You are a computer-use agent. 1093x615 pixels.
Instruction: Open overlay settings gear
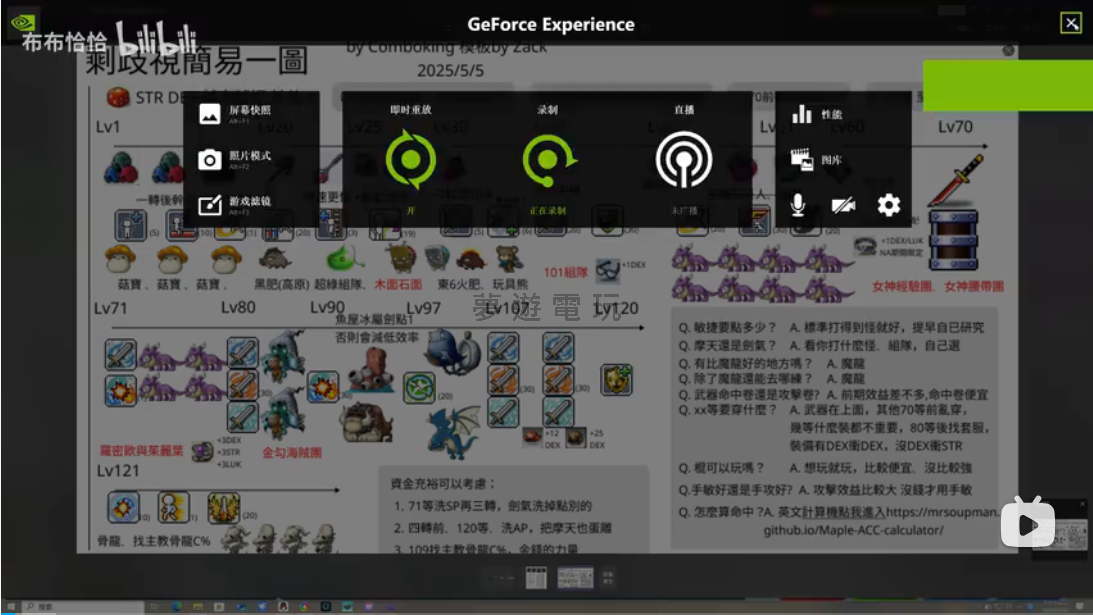(889, 205)
